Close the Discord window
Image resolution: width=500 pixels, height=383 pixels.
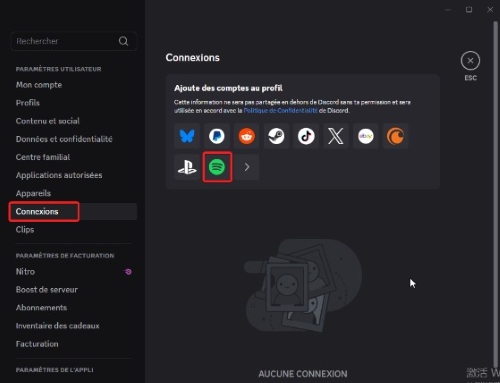click(490, 10)
